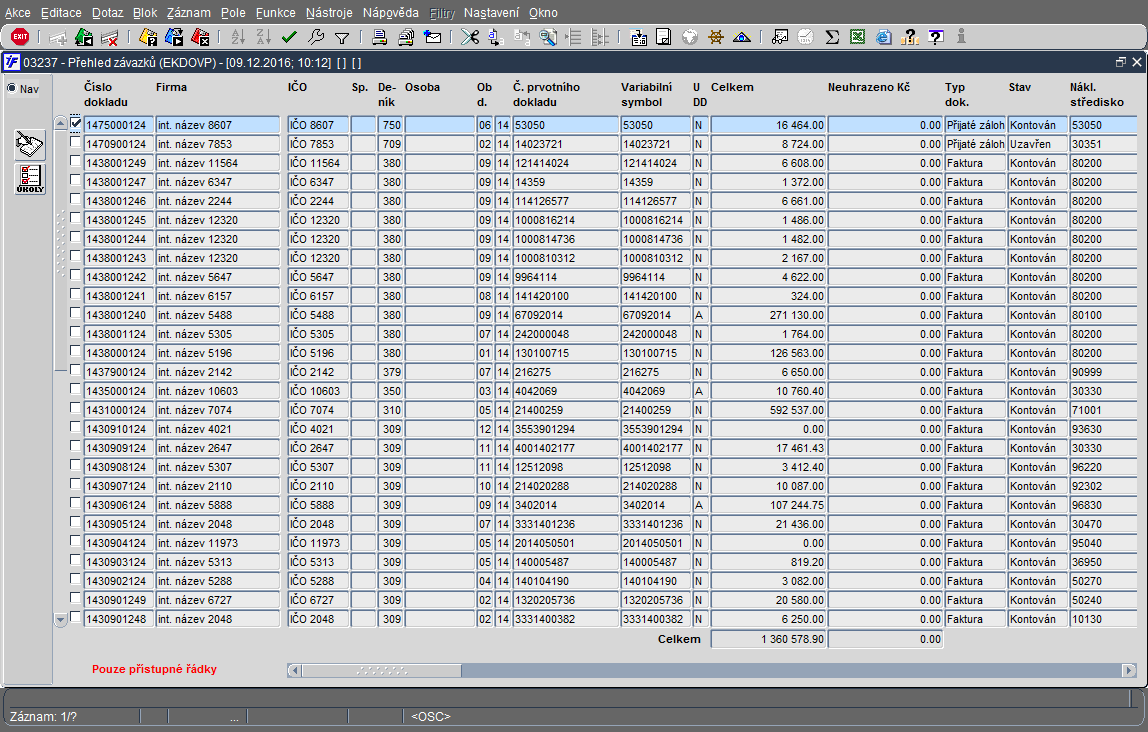
Task: Click the printer icon in toolbar
Action: (380, 37)
